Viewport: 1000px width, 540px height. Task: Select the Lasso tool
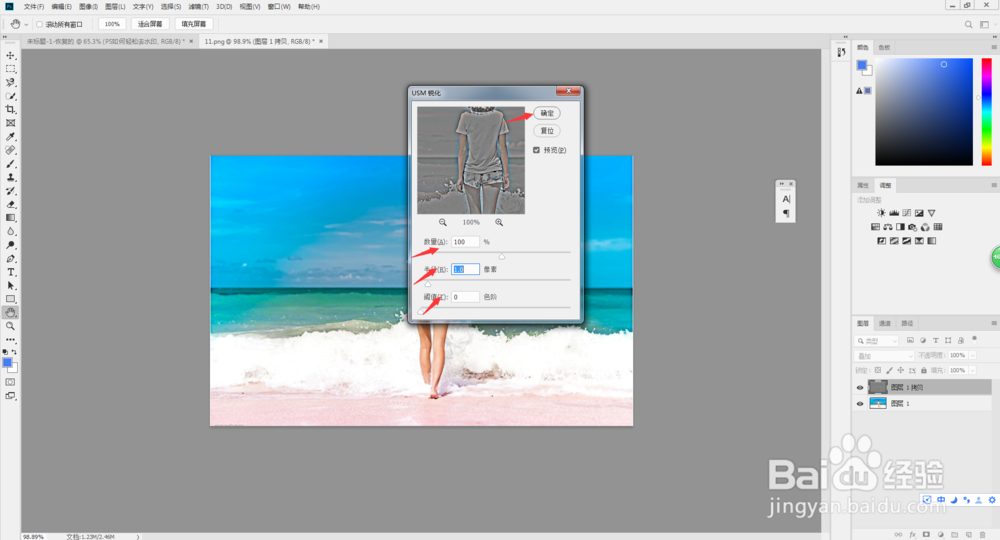pyautogui.click(x=10, y=82)
